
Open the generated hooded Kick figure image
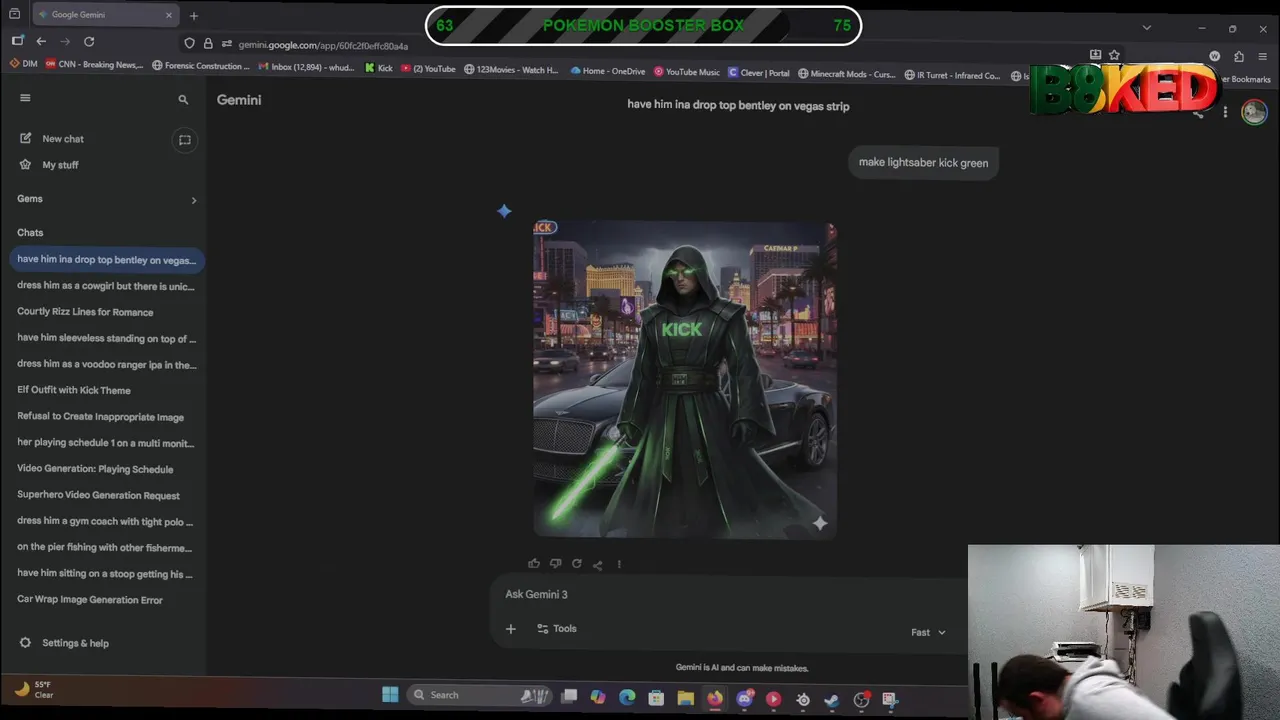[x=685, y=380]
